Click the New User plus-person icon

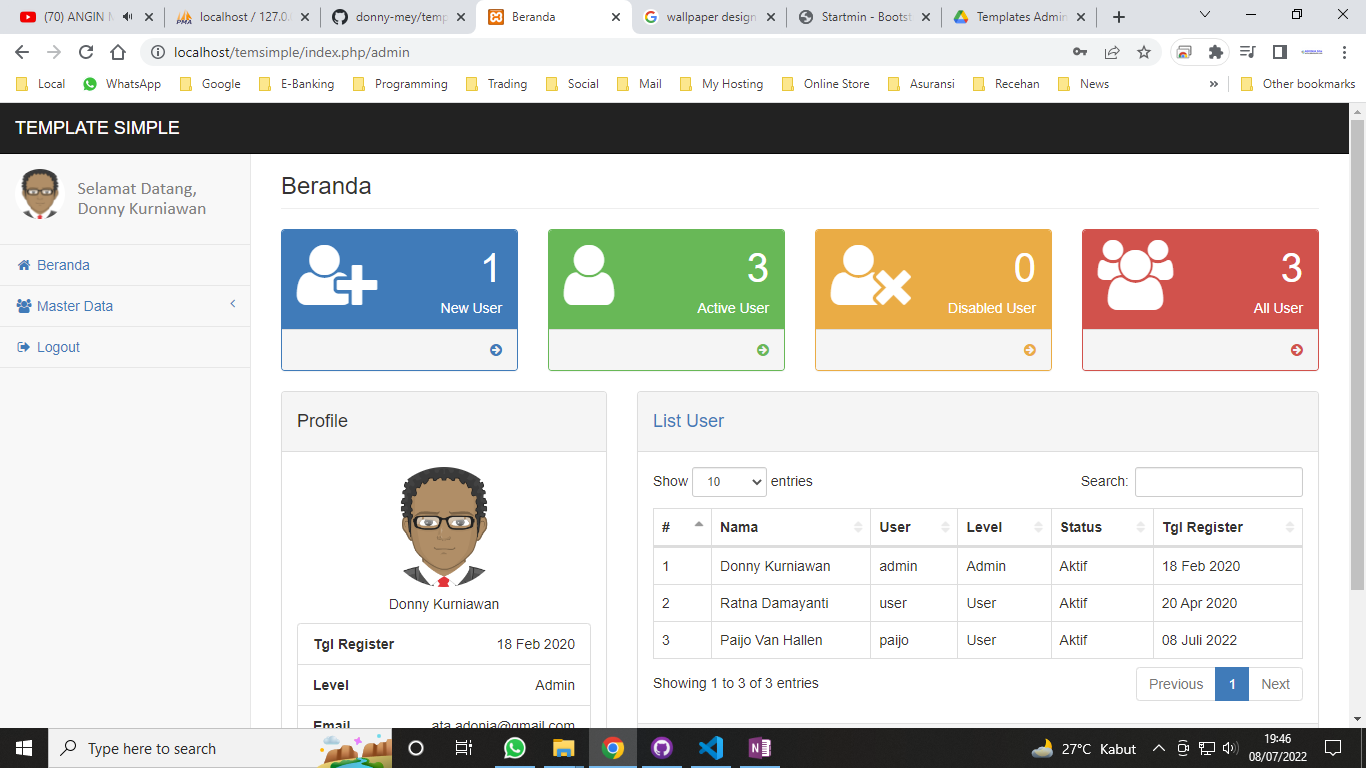[336, 276]
